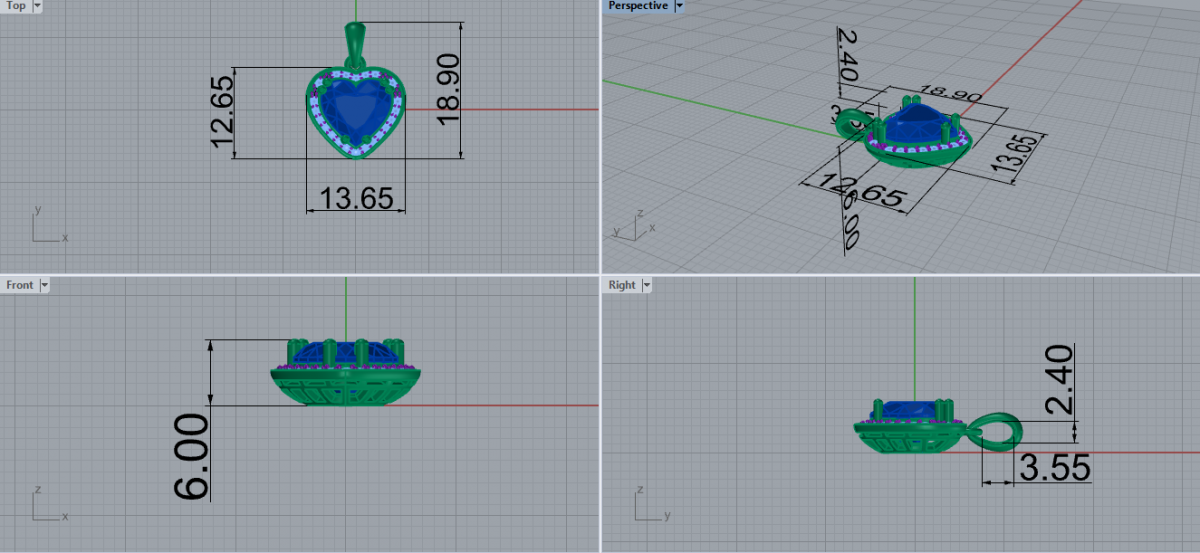Select the 18.90 dimension in Top view

(448, 89)
